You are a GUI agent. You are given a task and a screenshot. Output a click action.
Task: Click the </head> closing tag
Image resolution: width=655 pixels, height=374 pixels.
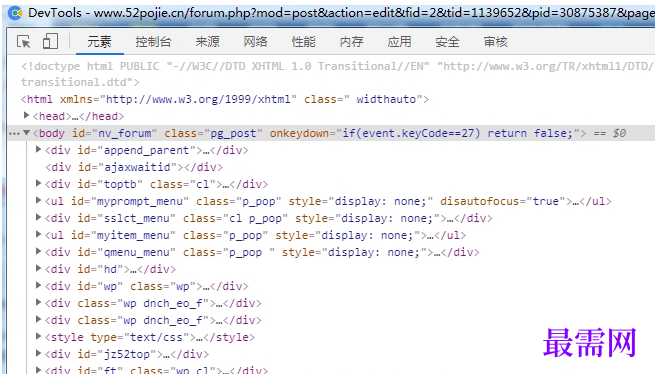101,116
